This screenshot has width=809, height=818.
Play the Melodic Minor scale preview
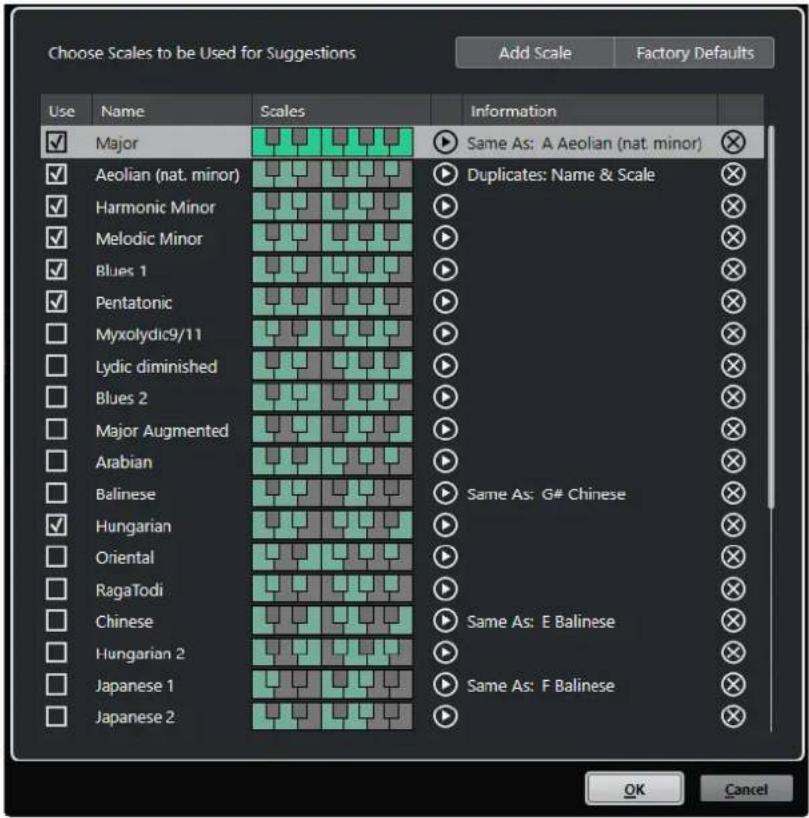[x=445, y=238]
